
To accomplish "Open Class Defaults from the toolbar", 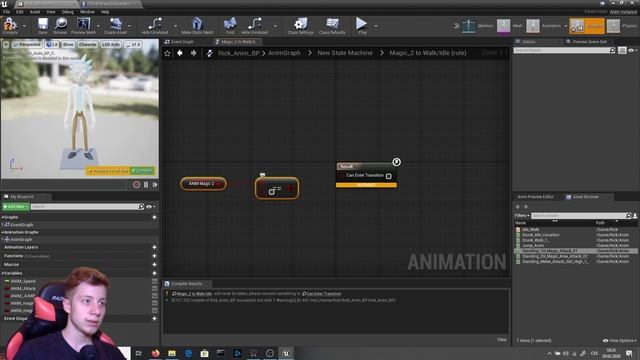I will point(332,25).
